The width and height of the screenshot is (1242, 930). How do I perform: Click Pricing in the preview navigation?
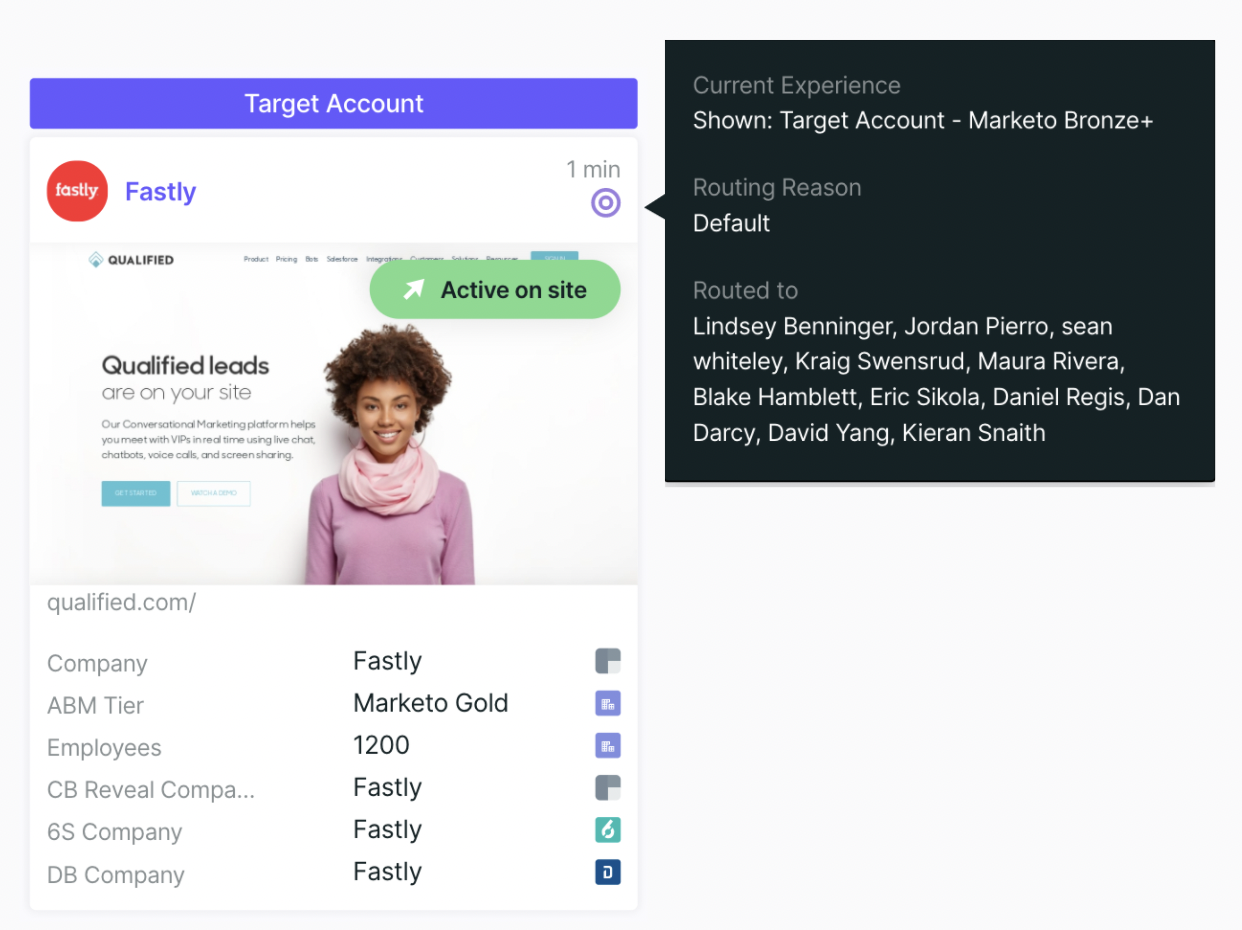point(287,259)
